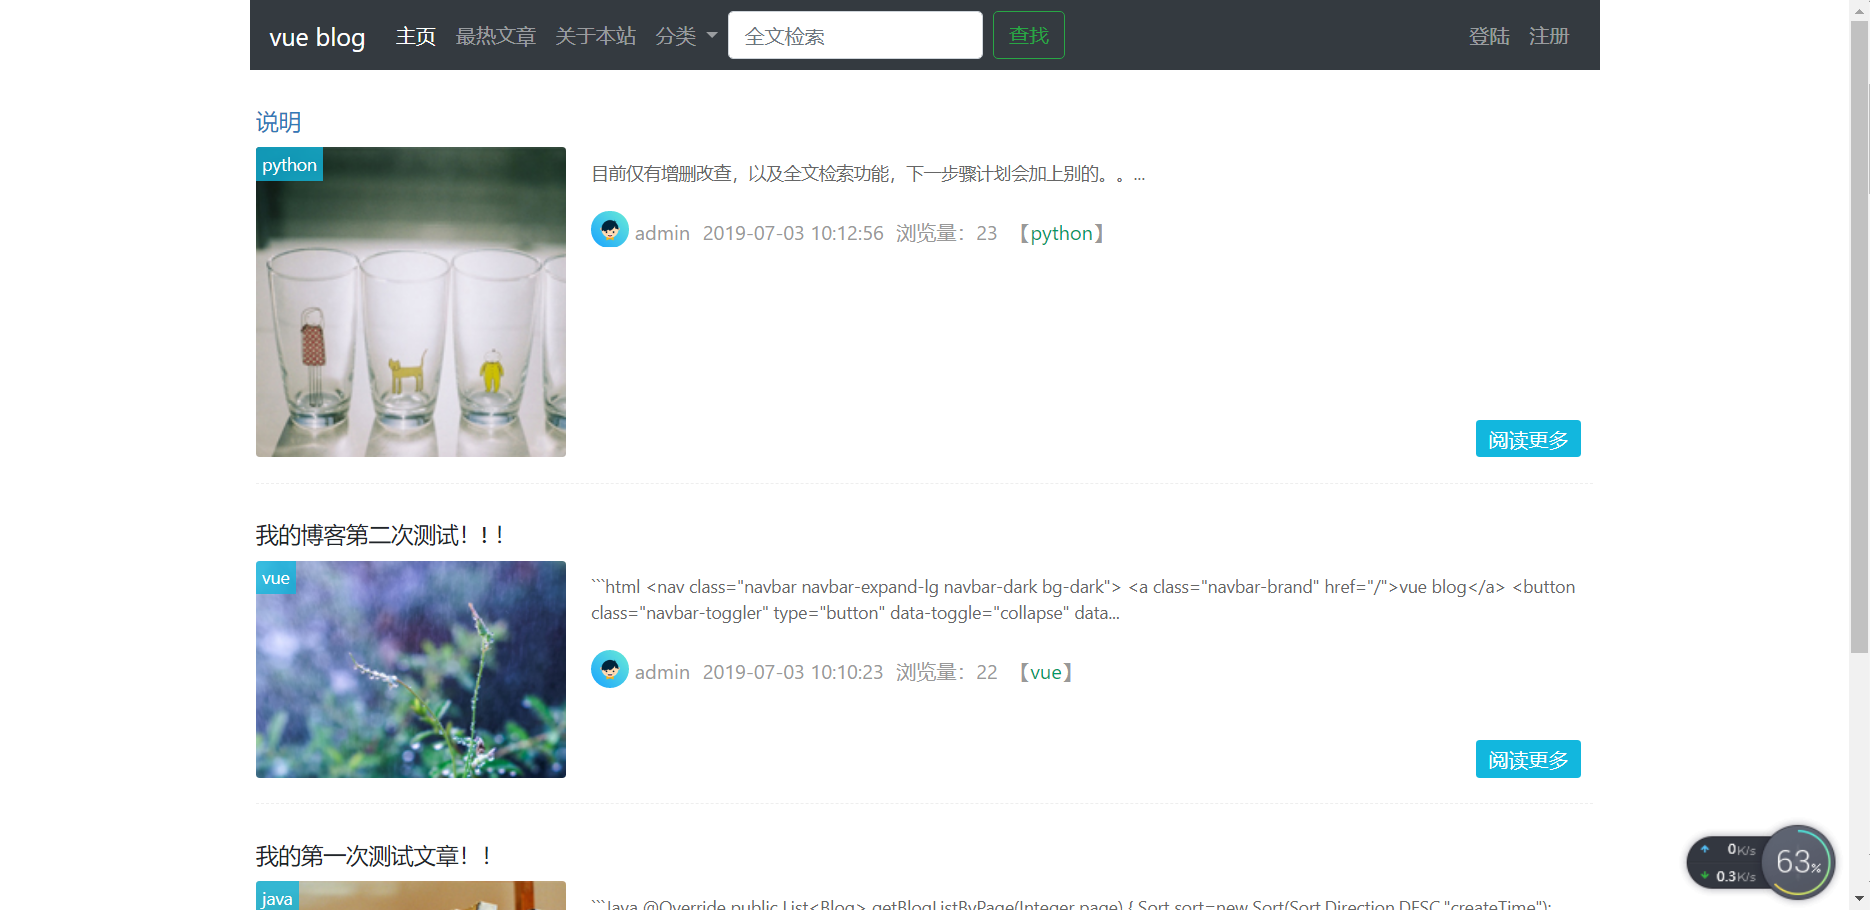Click the 63% memory circle widget
Image resolution: width=1870 pixels, height=910 pixels.
click(x=1798, y=861)
